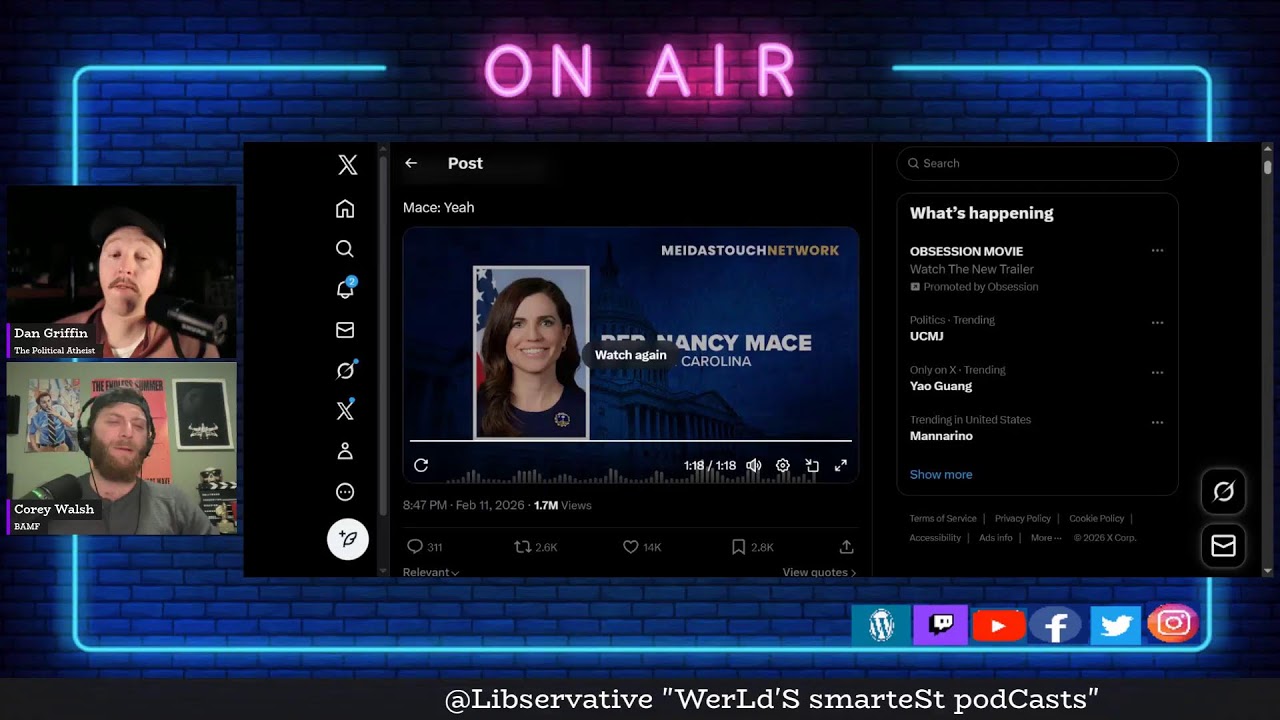Image resolution: width=1280 pixels, height=720 pixels.
Task: Click the WordPress icon in overlay
Action: click(x=881, y=626)
